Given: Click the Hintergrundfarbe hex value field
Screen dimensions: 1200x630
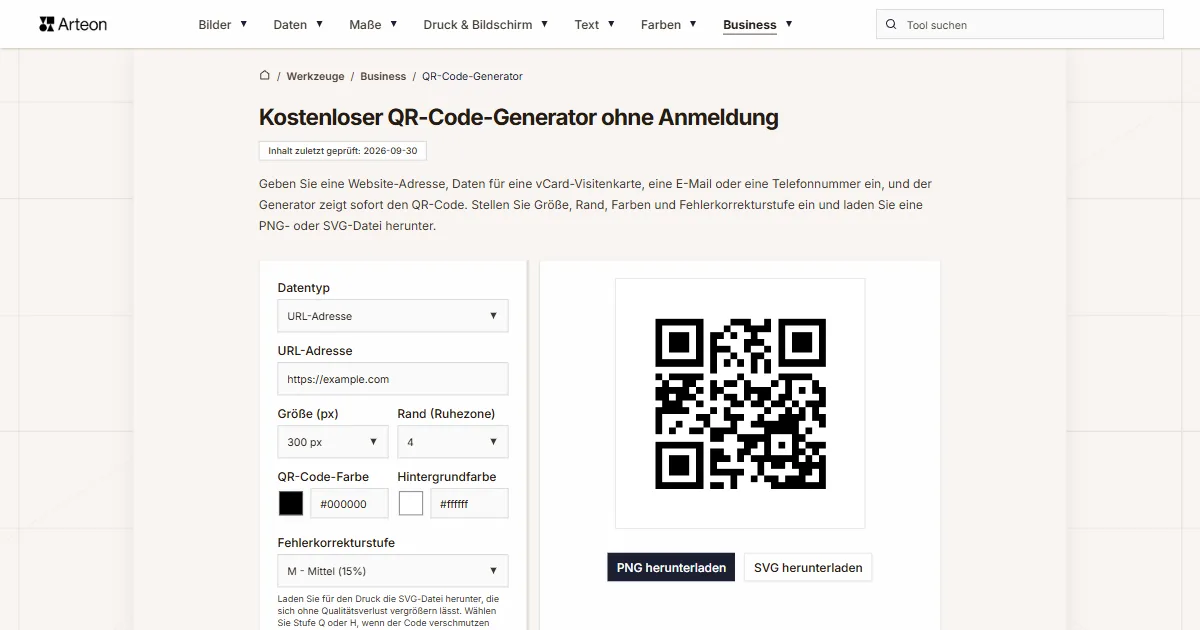Looking at the screenshot, I should (x=469, y=504).
